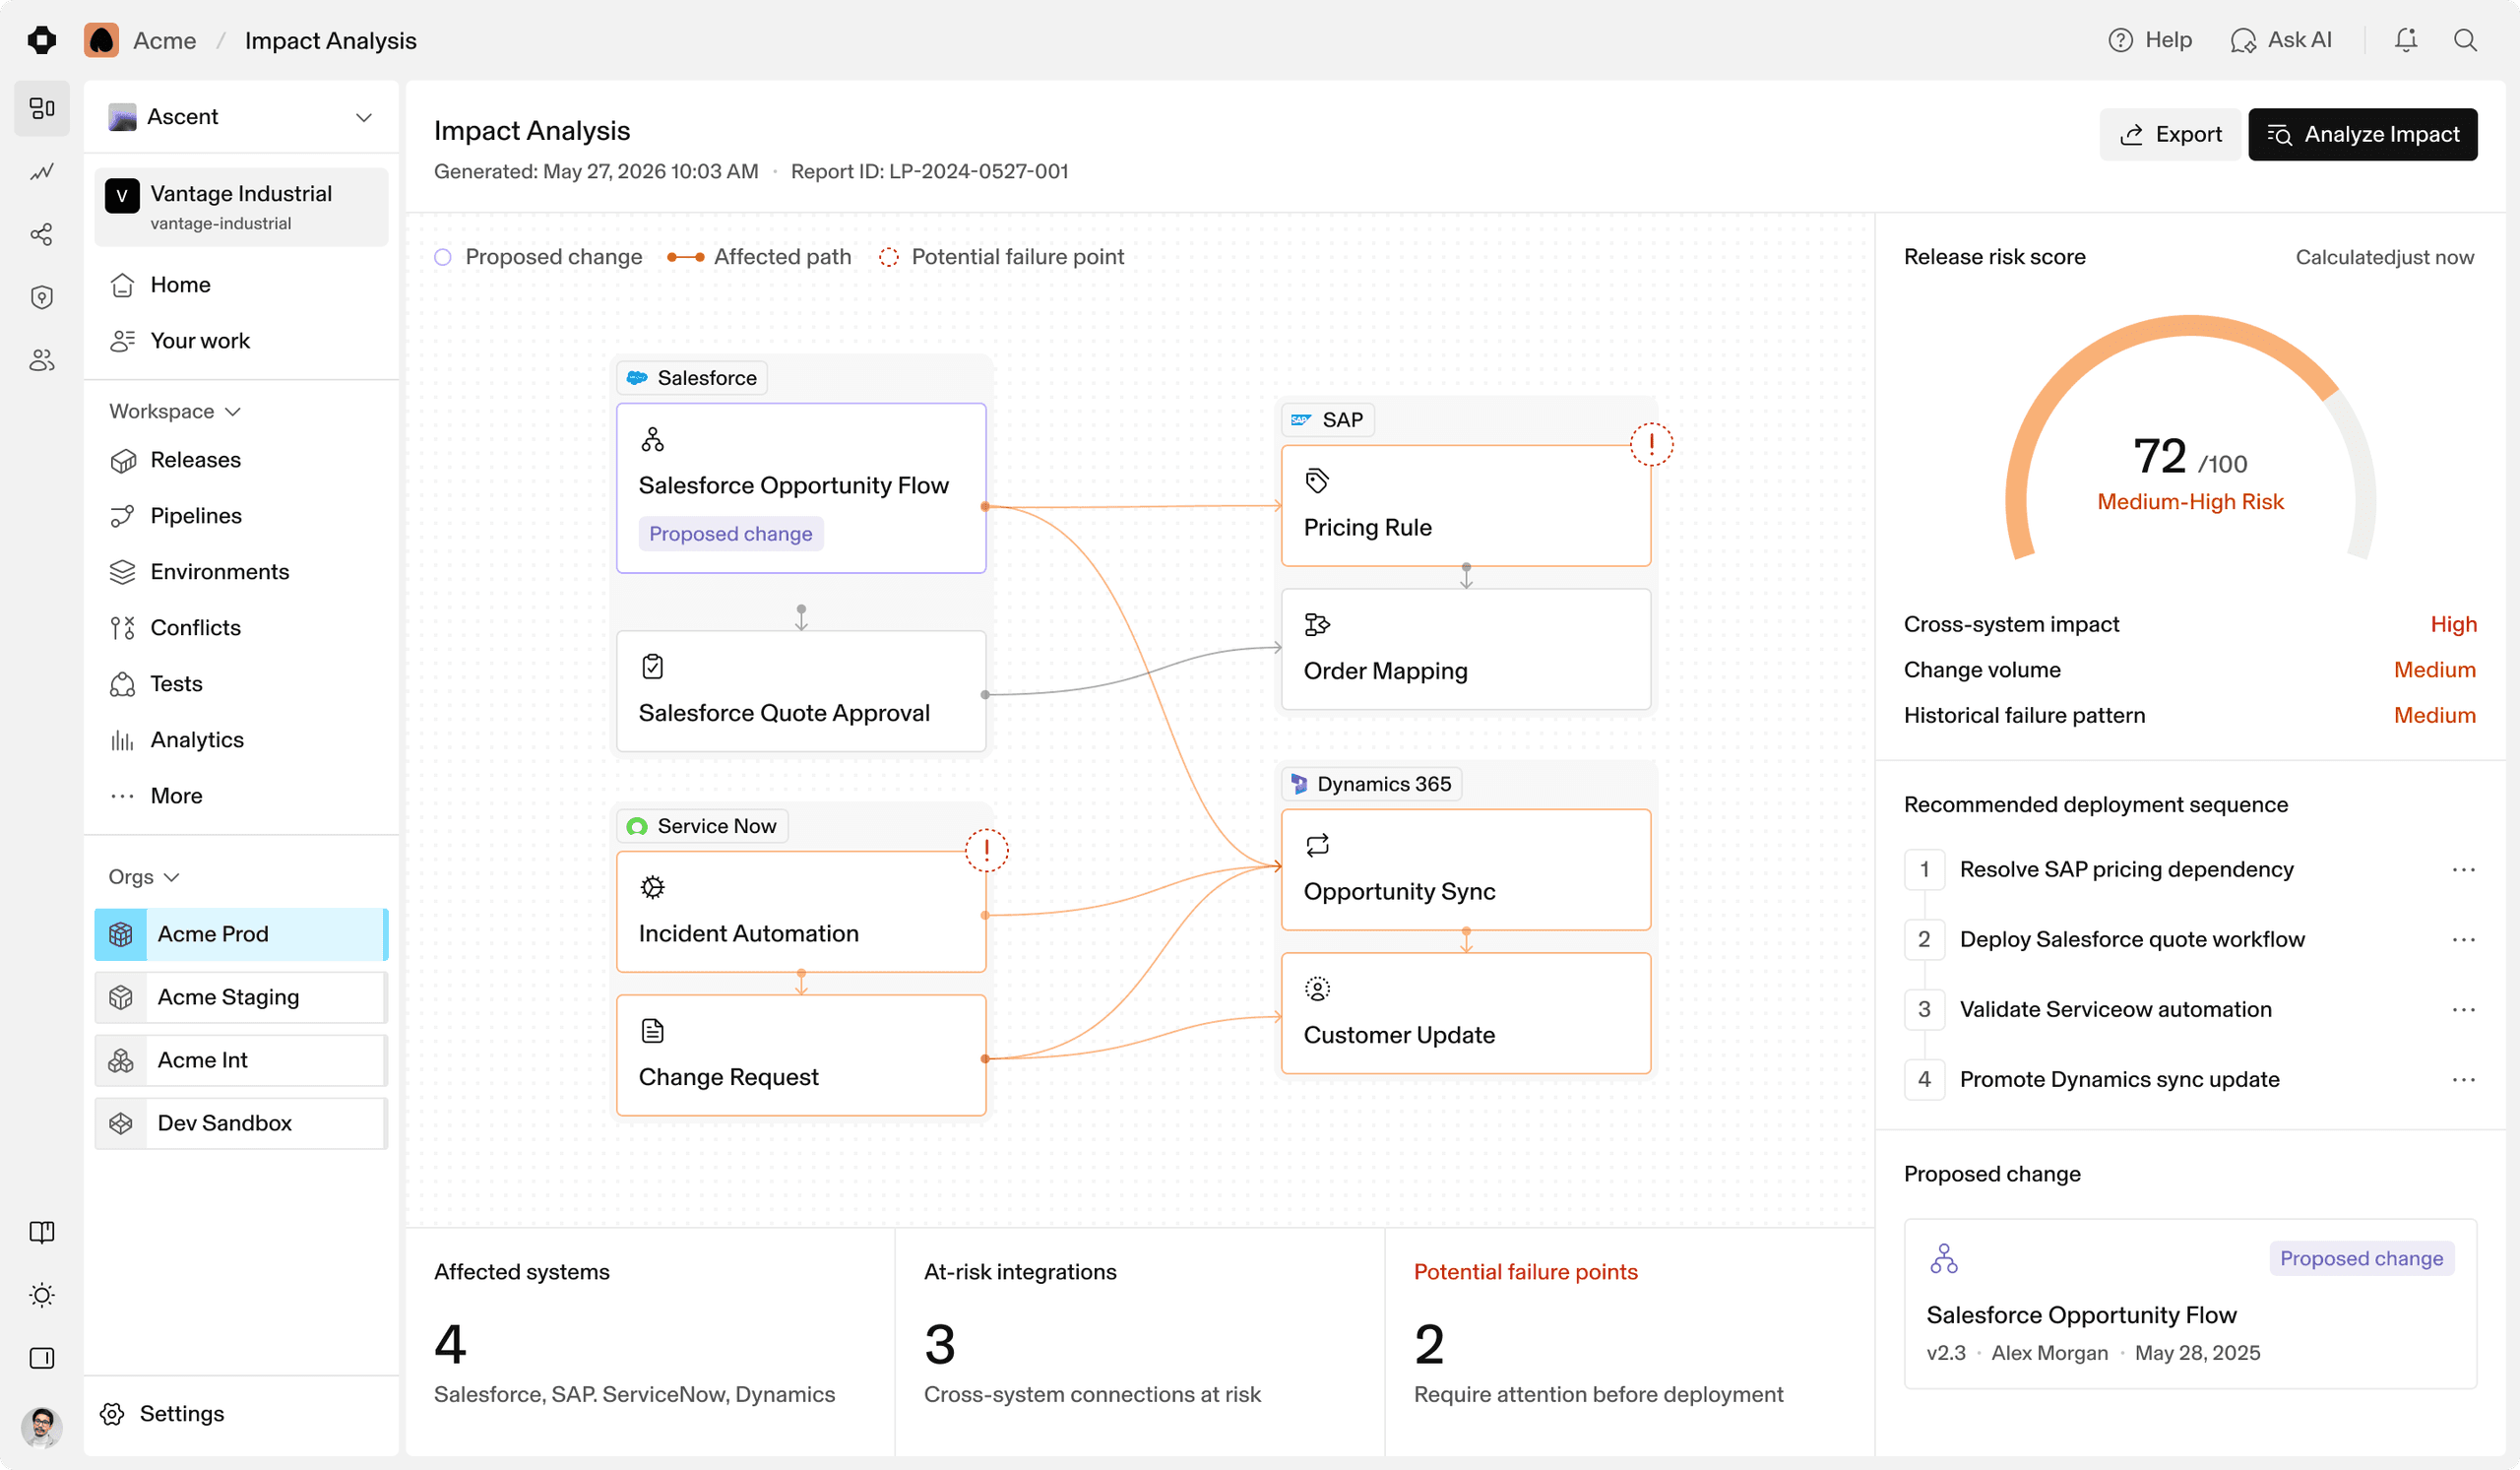Select the Dev Sandbox org

(x=241, y=1123)
